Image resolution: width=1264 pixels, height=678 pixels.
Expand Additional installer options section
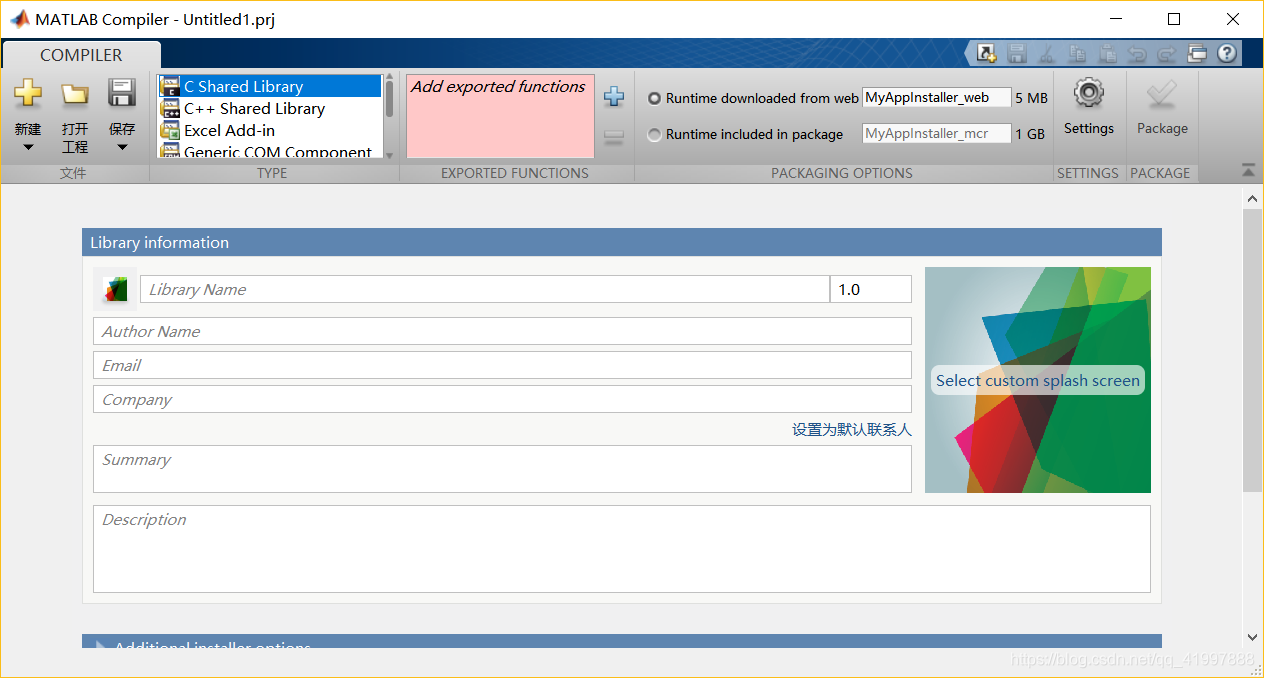pos(622,641)
